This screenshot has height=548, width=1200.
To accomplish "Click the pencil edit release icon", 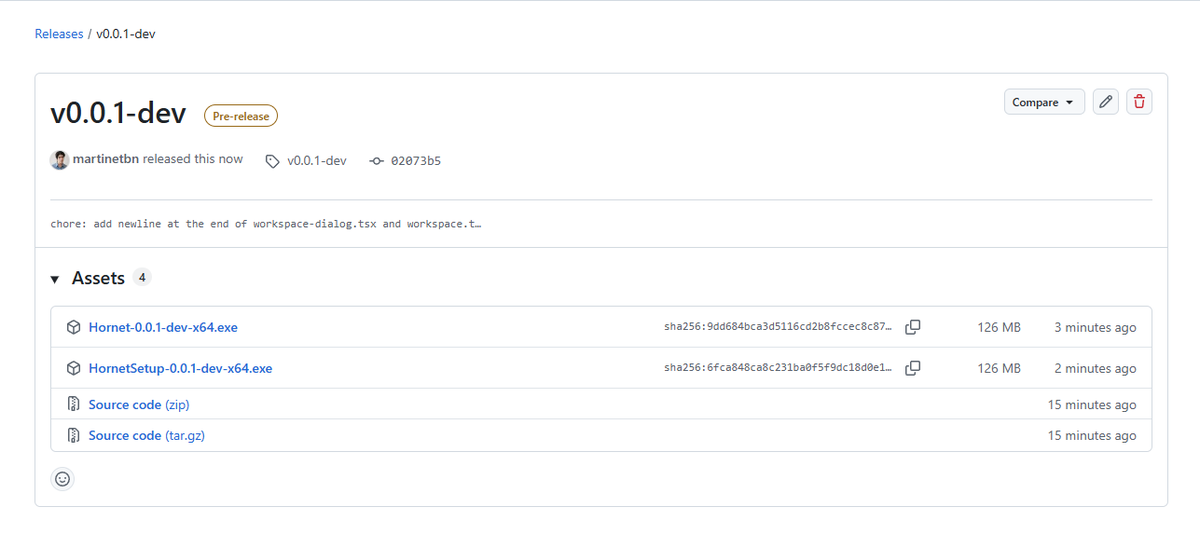I will pos(1105,102).
